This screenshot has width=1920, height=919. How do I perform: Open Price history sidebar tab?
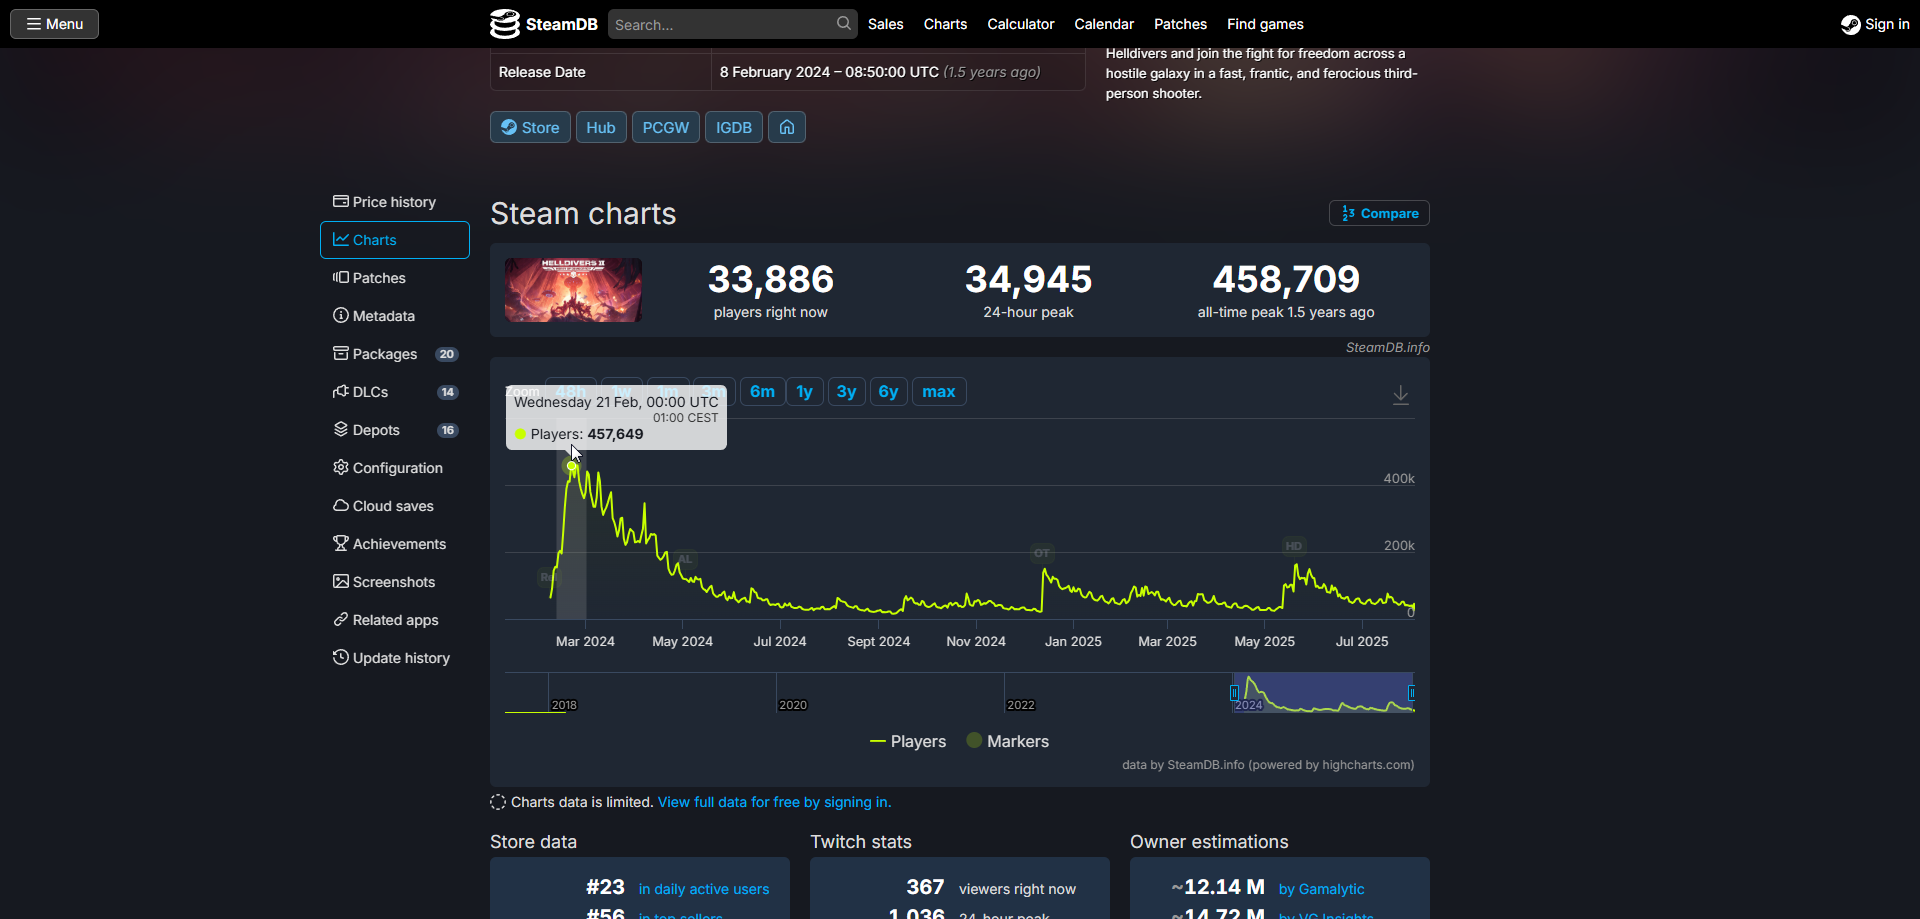(394, 202)
